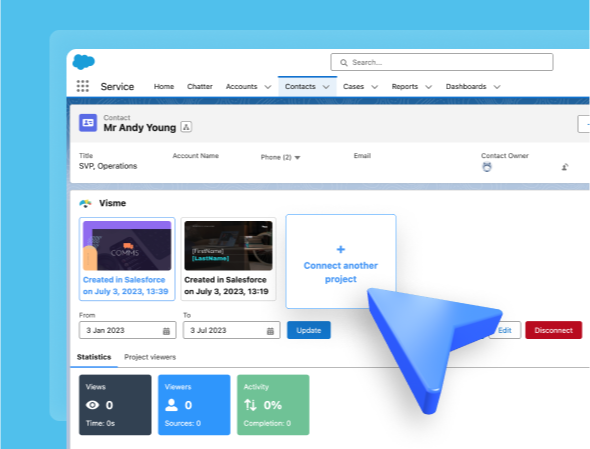Image resolution: width=590 pixels, height=449 pixels.
Task: Click the change owner icon
Action: point(565,167)
